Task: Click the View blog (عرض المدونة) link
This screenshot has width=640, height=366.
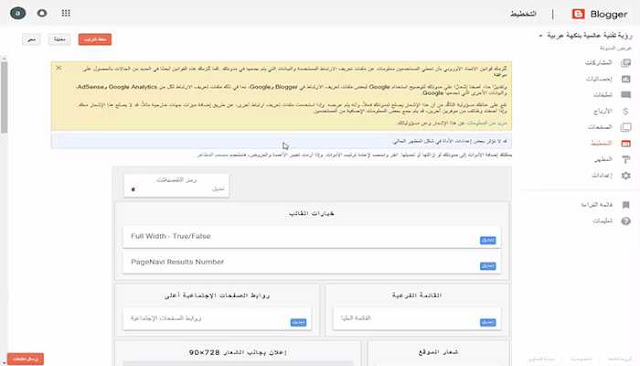Action: (x=616, y=48)
